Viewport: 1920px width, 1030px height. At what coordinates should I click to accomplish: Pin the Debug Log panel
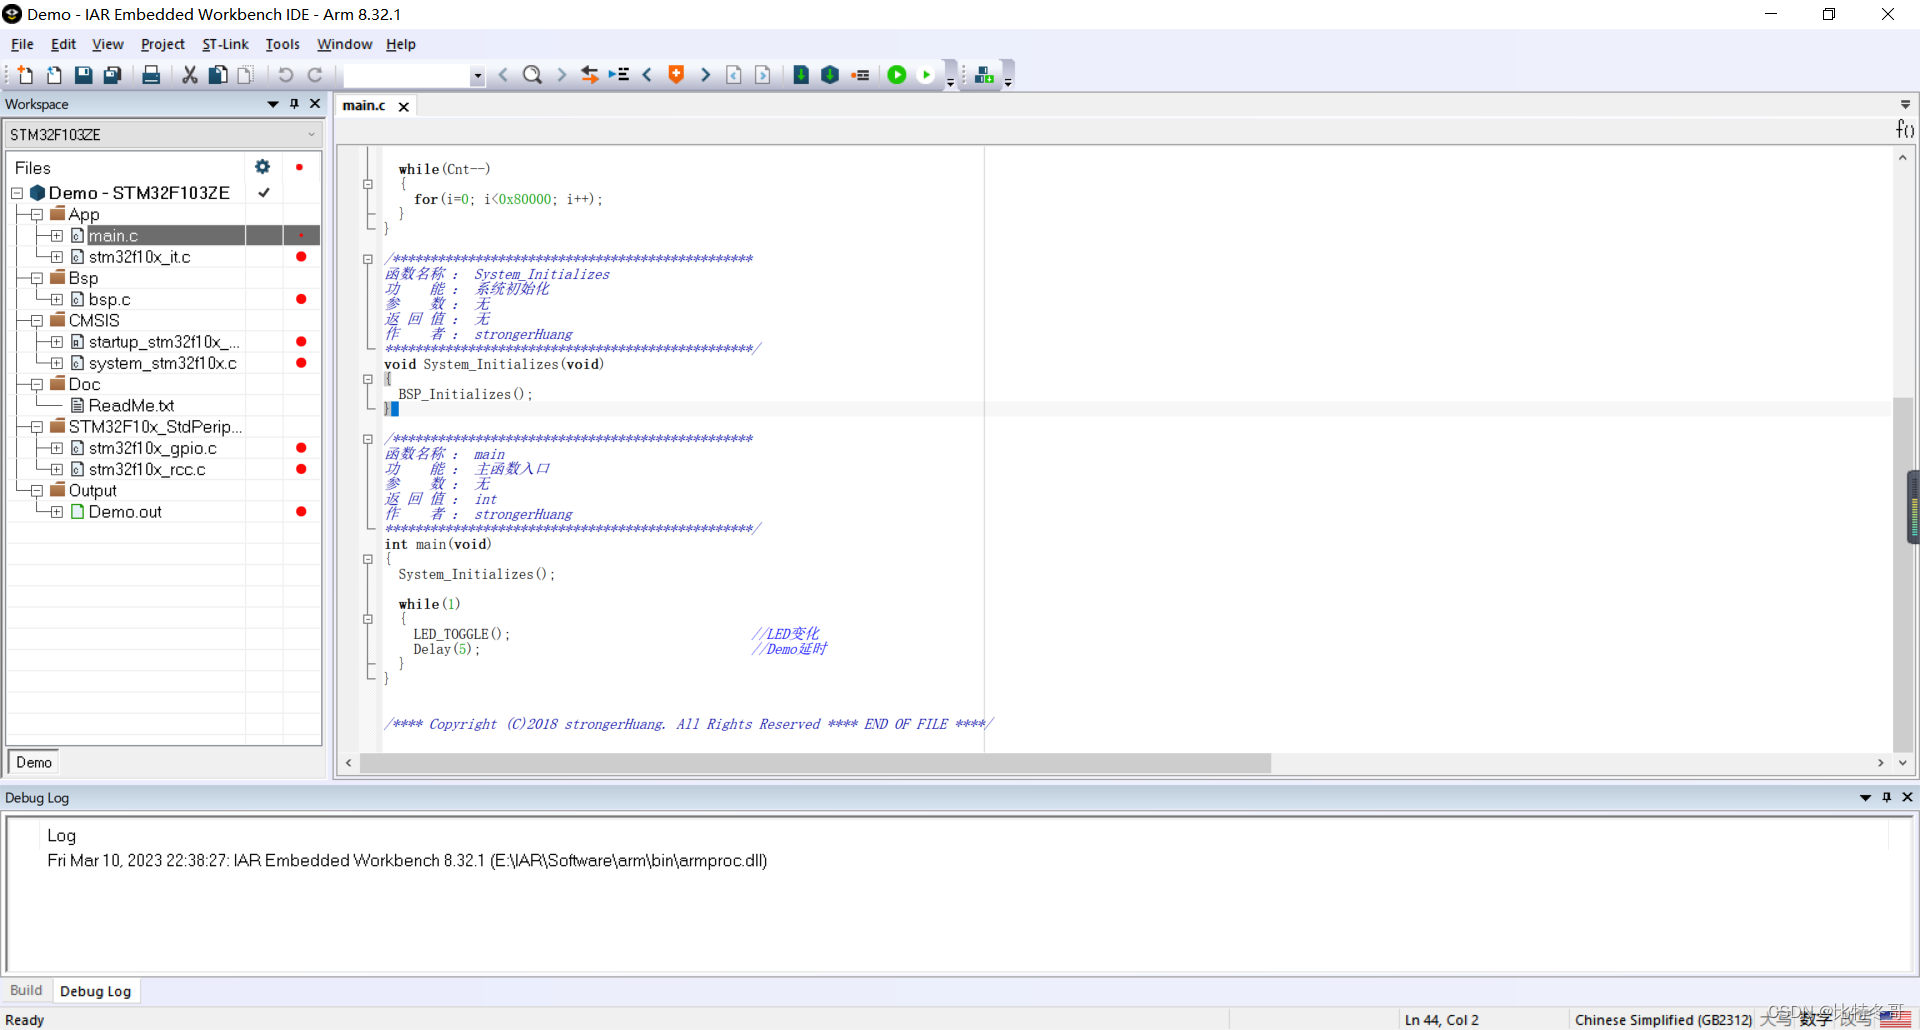1887,798
